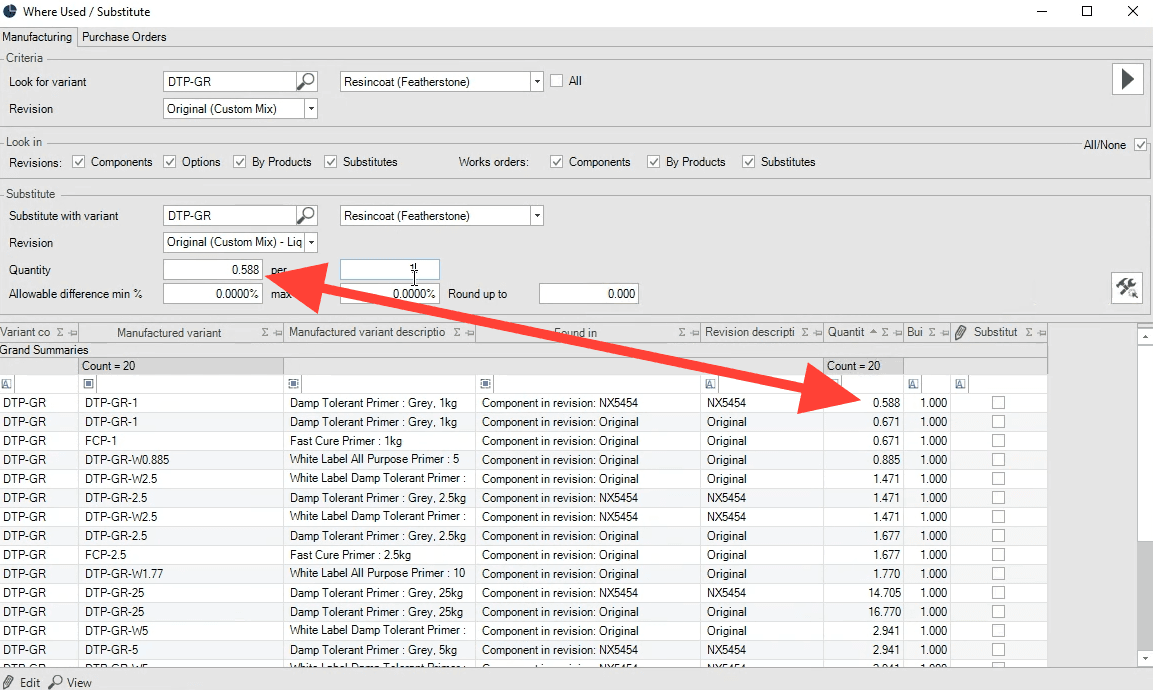Toggle the Options checkbox
This screenshot has width=1153, height=690.
pyautogui.click(x=170, y=162)
